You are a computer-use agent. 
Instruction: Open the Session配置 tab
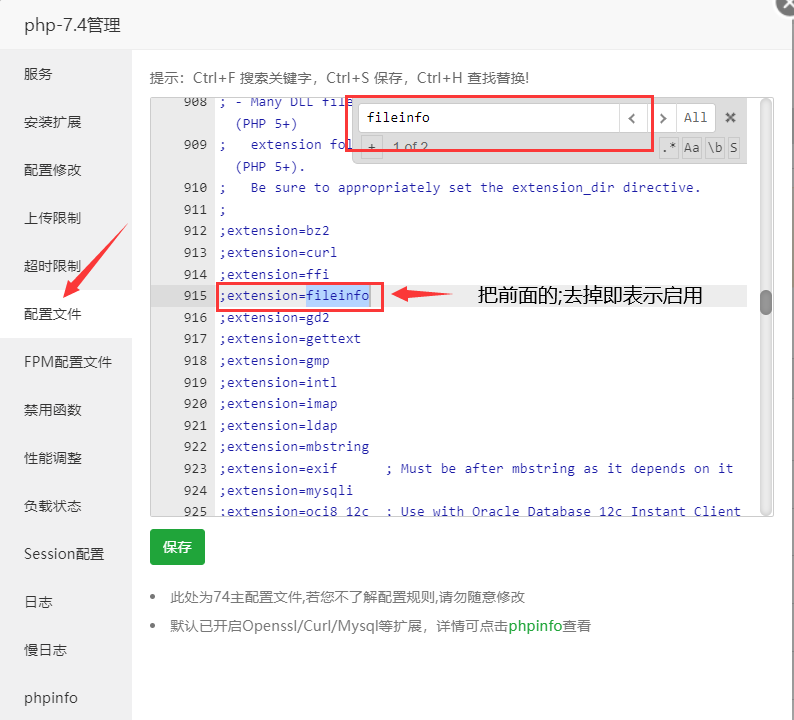pos(66,554)
